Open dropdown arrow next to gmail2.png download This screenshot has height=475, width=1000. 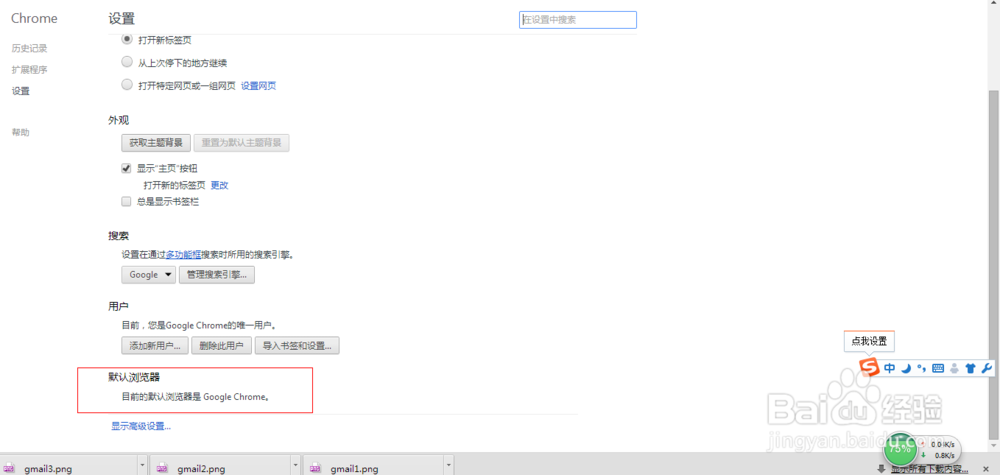(x=295, y=465)
